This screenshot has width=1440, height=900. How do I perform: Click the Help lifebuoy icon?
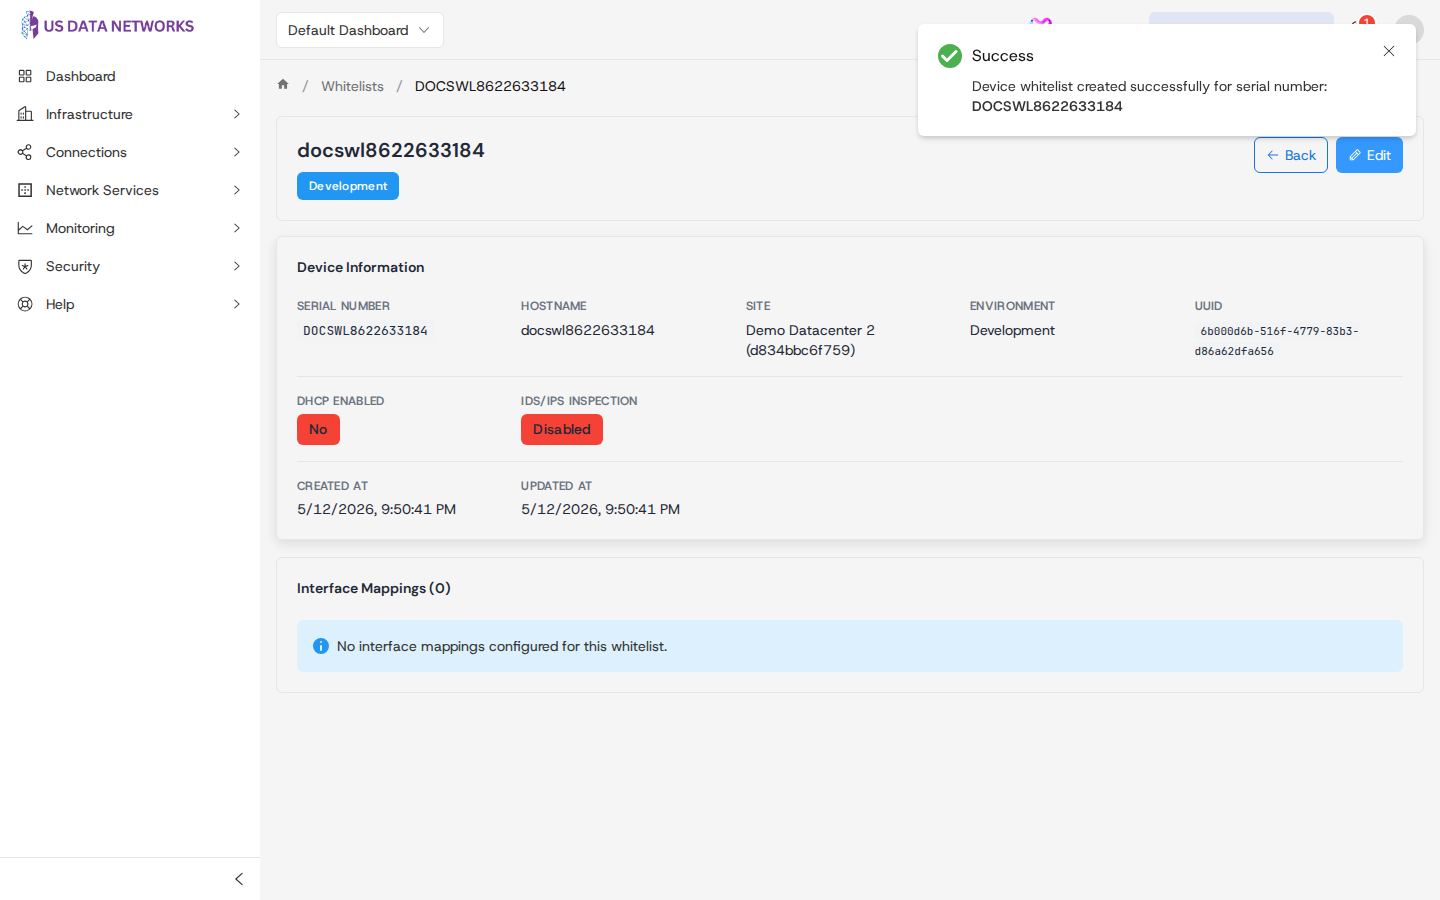pyautogui.click(x=25, y=304)
